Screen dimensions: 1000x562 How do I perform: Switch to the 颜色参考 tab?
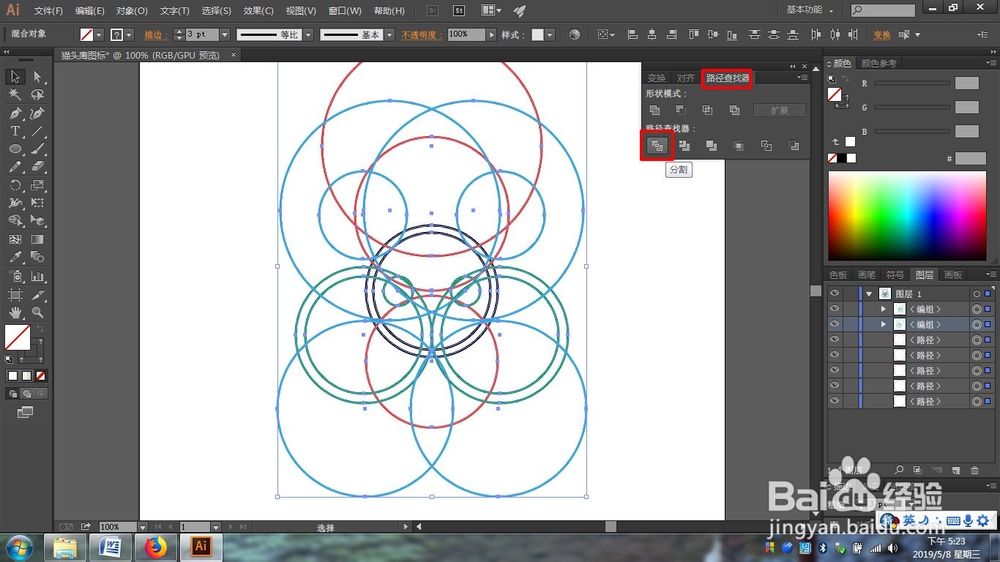point(879,63)
